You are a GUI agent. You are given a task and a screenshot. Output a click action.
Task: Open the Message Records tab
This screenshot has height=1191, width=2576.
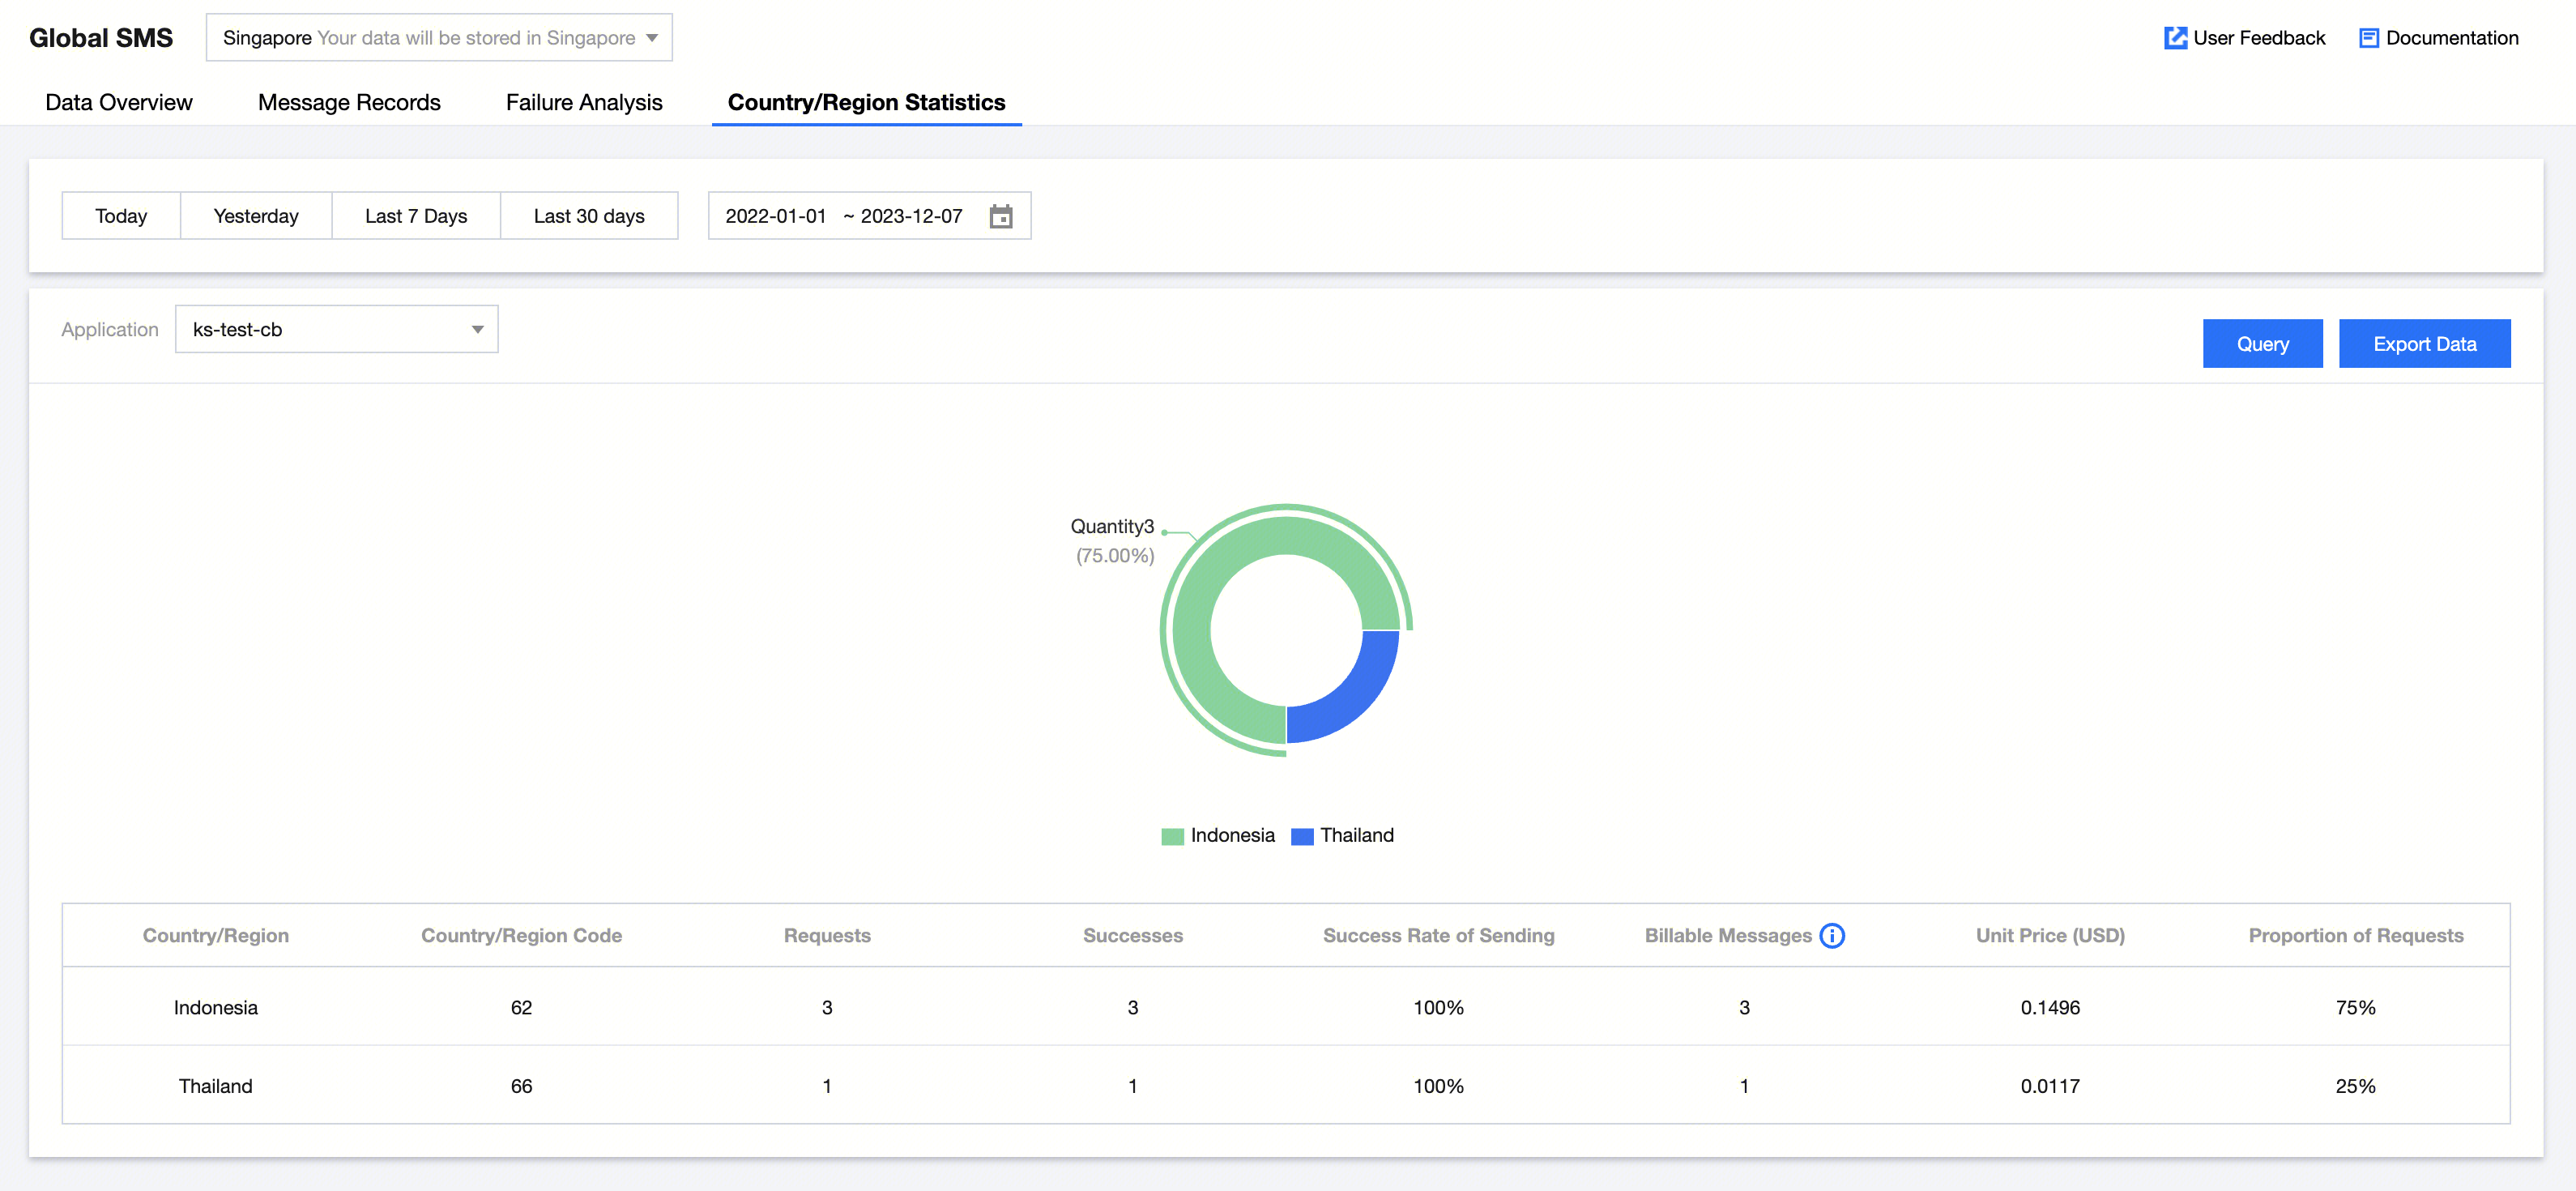[x=349, y=102]
